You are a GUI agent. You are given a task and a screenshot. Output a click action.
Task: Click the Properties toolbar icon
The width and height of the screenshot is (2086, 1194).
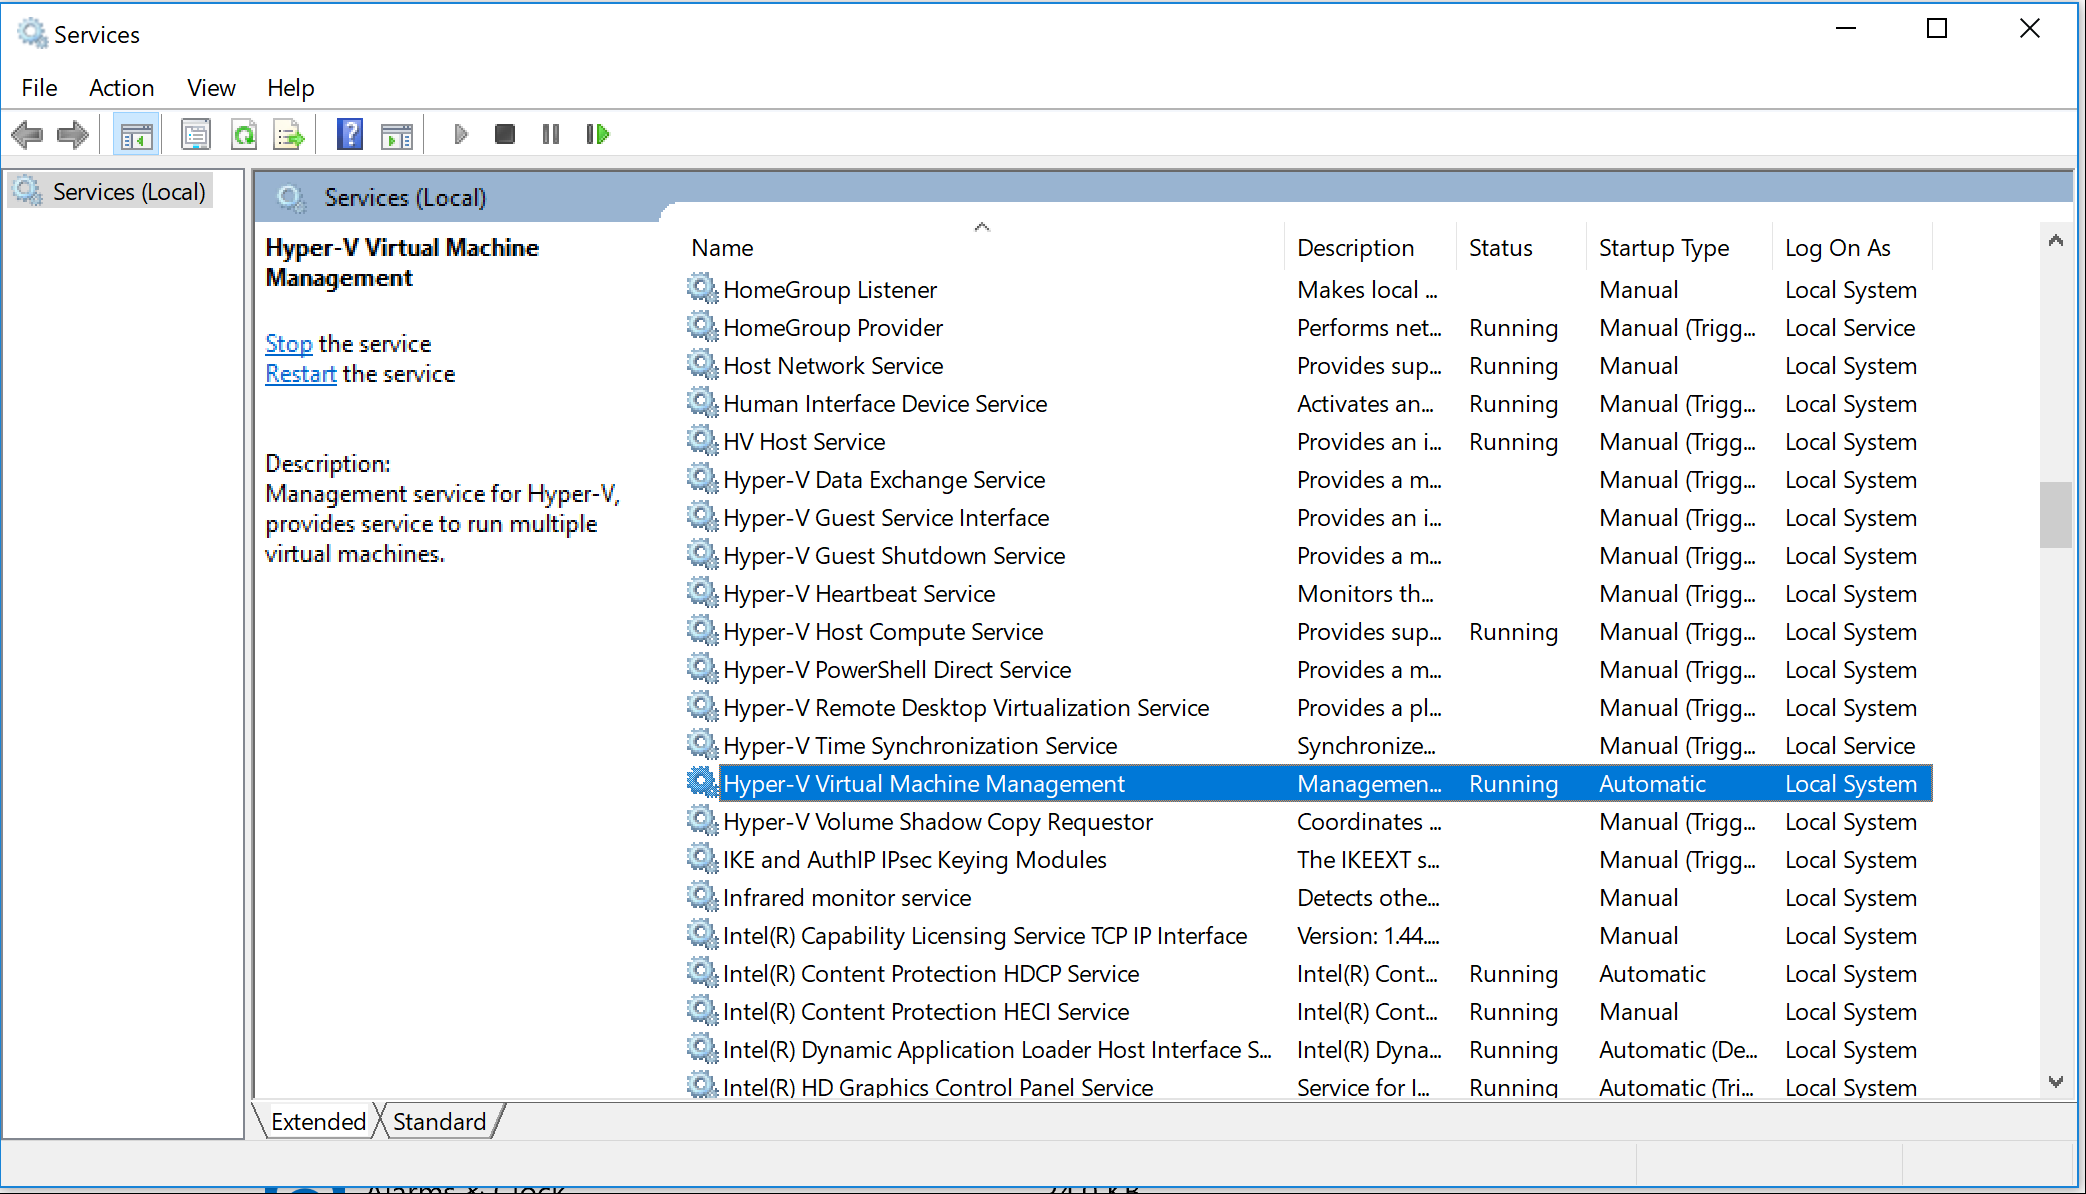coord(193,133)
